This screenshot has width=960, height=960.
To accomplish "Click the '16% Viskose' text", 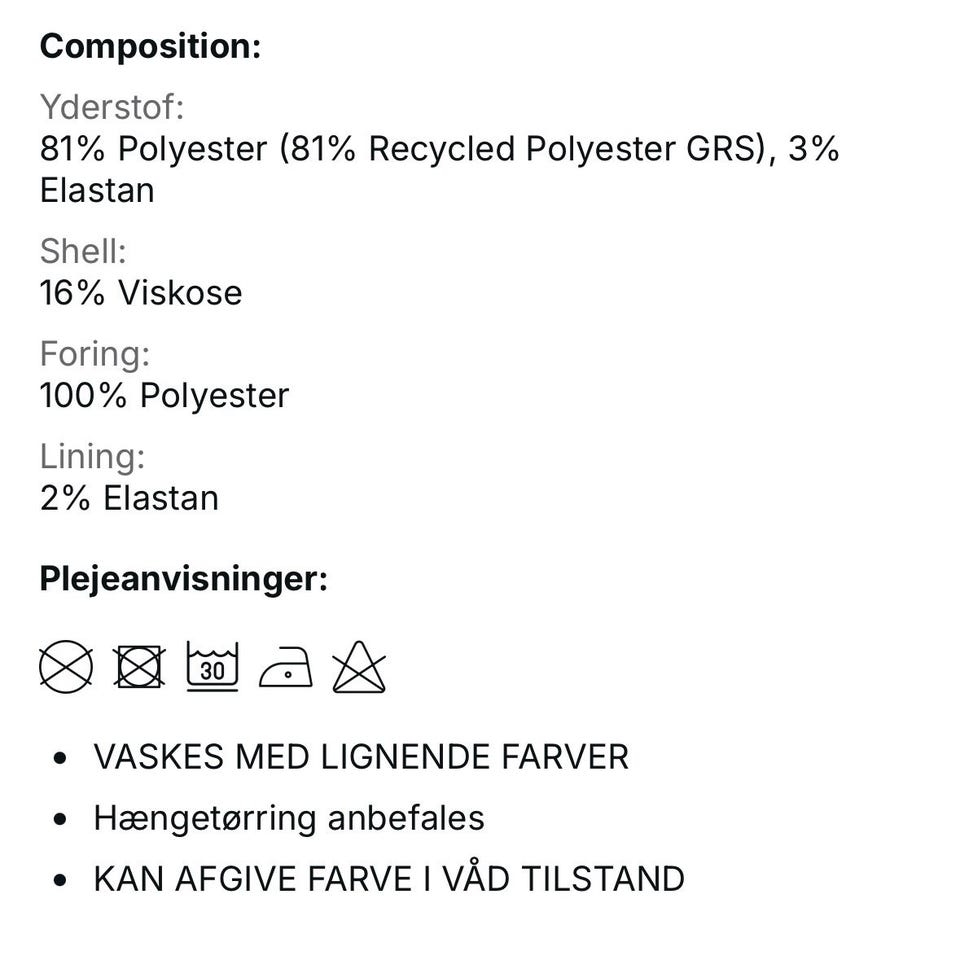I will coord(141,293).
